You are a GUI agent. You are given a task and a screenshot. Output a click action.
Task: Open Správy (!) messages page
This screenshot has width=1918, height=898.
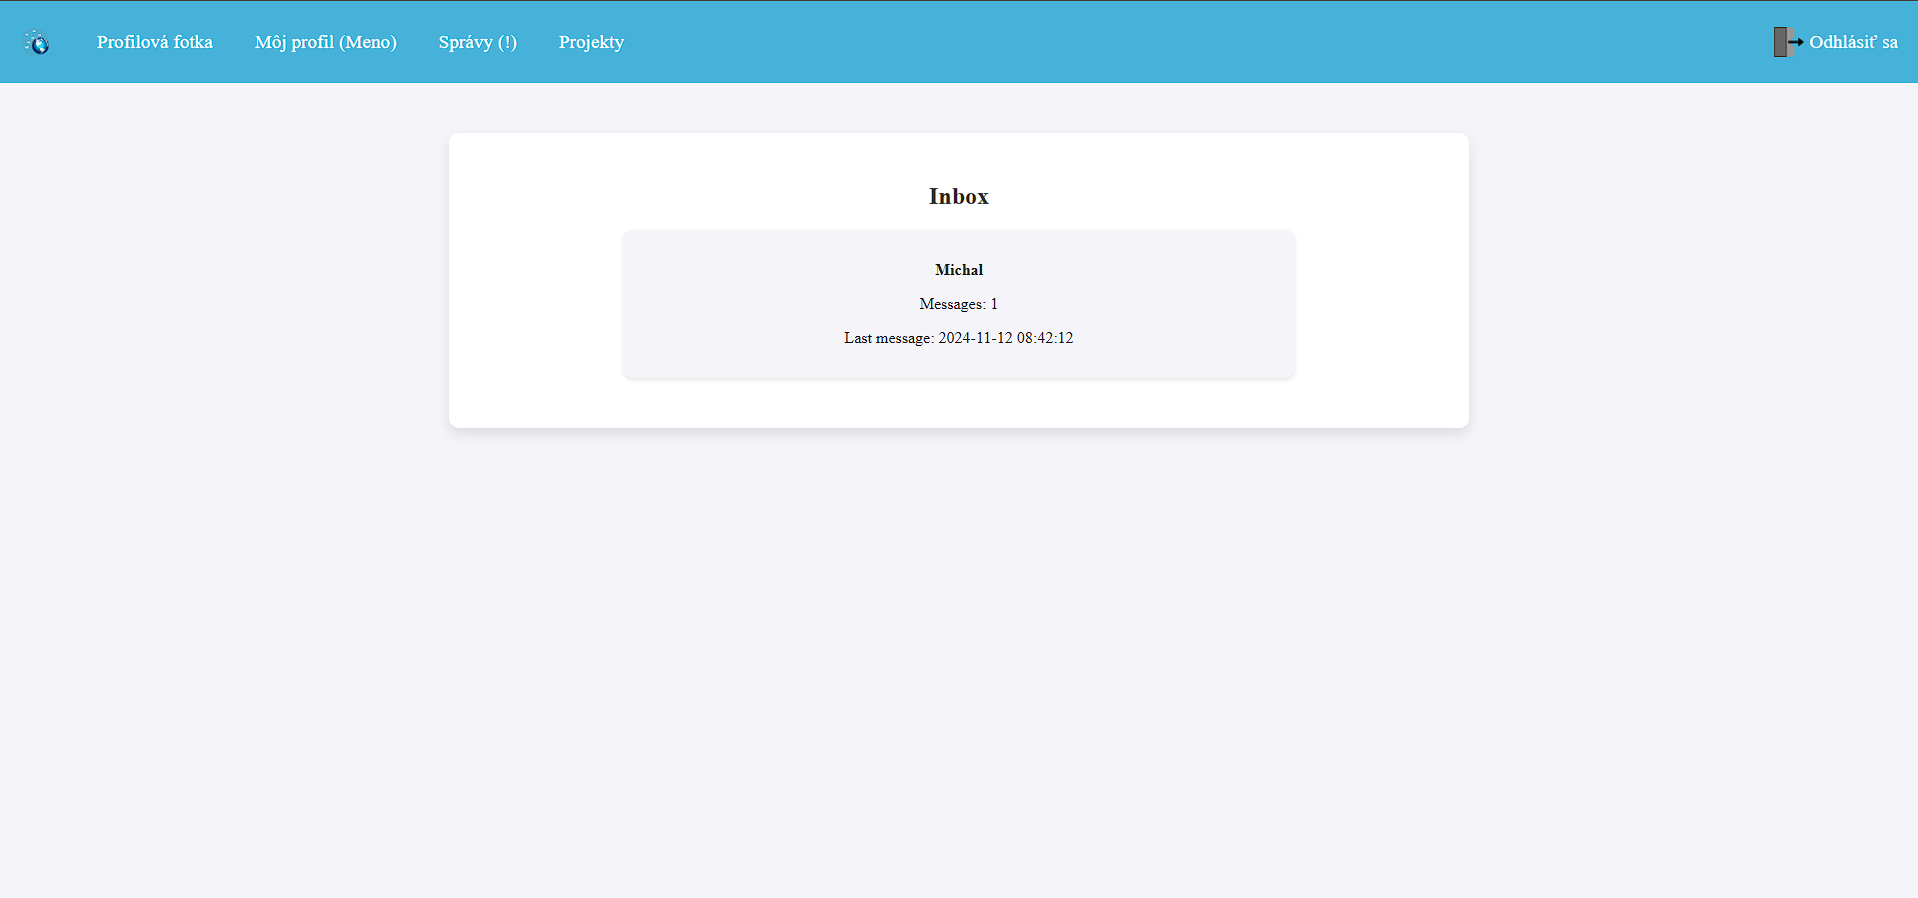[478, 42]
